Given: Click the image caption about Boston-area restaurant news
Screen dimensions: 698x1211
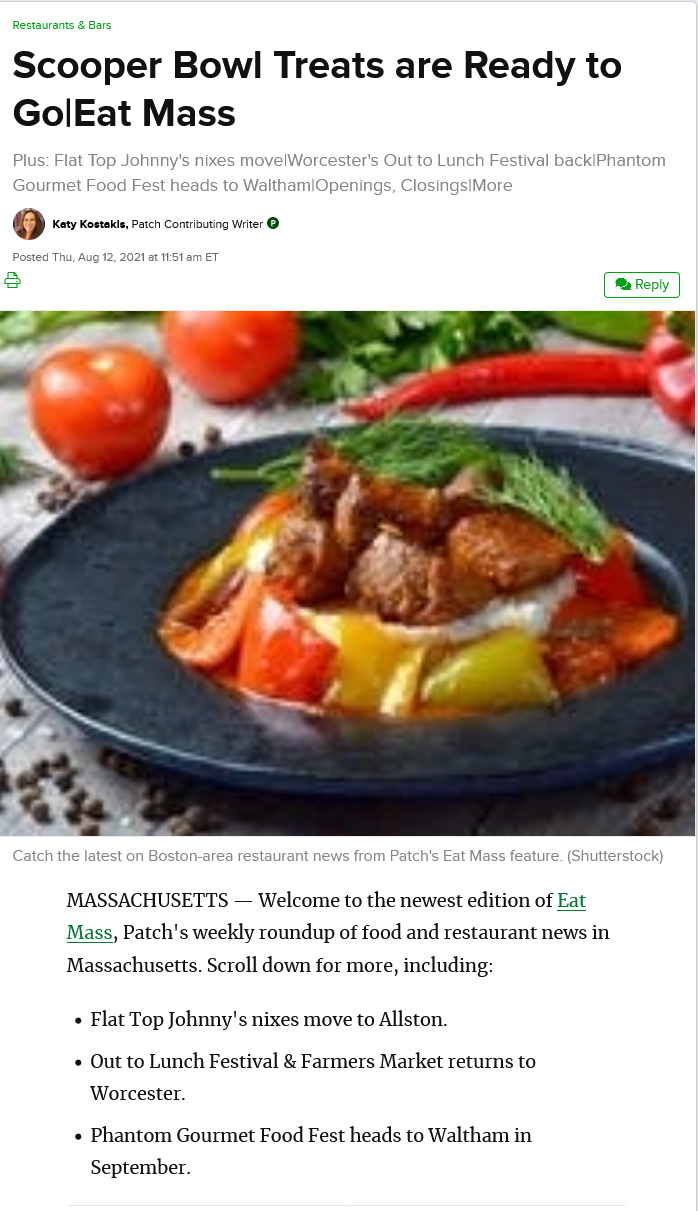Looking at the screenshot, I should click(x=338, y=856).
